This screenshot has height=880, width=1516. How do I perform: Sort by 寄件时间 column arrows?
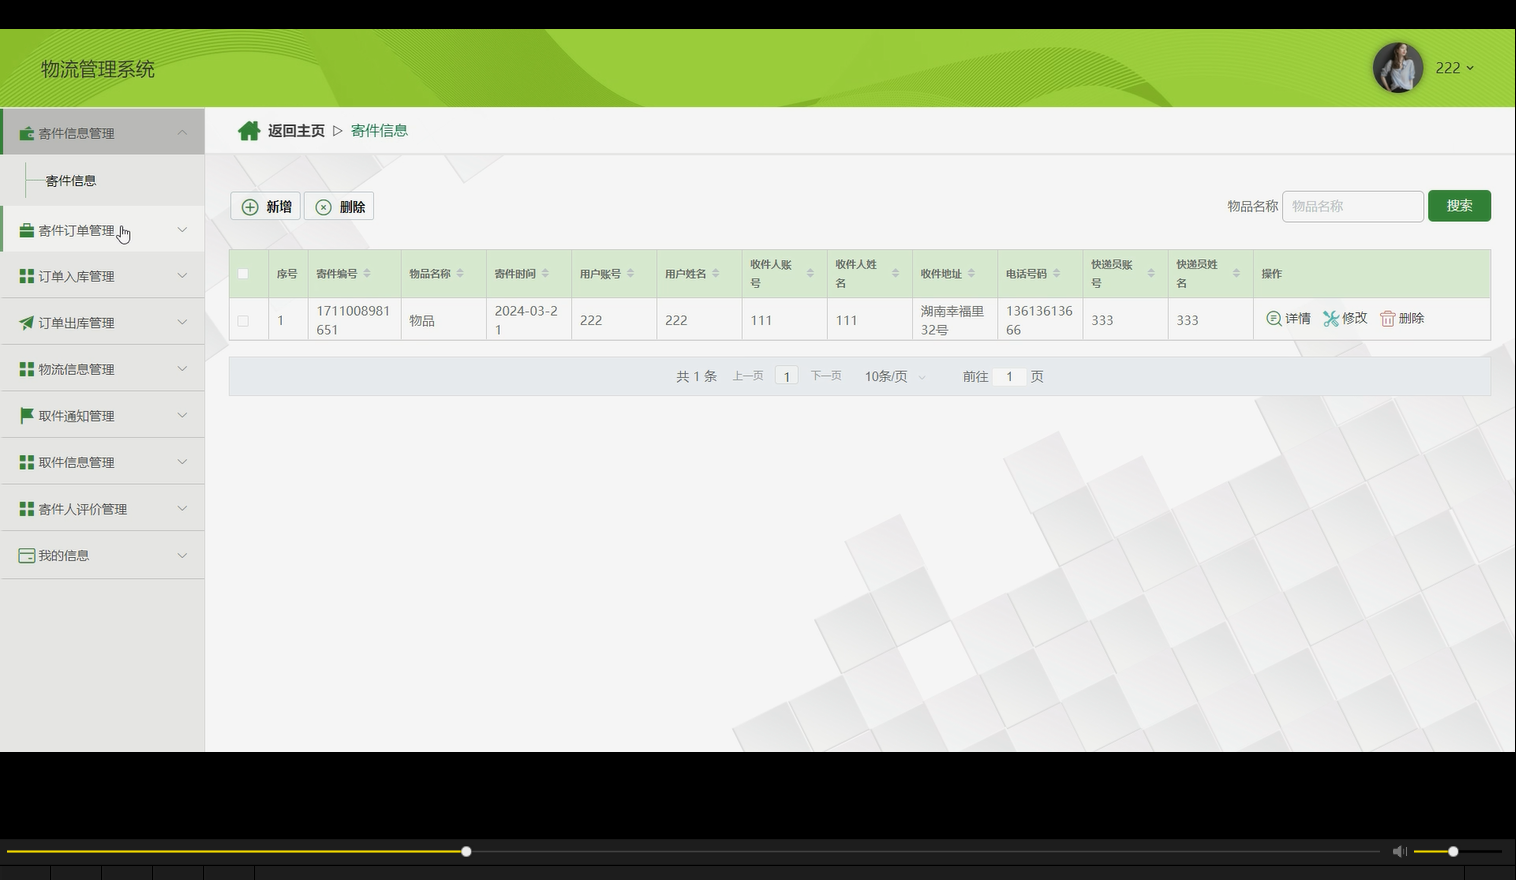coord(545,273)
